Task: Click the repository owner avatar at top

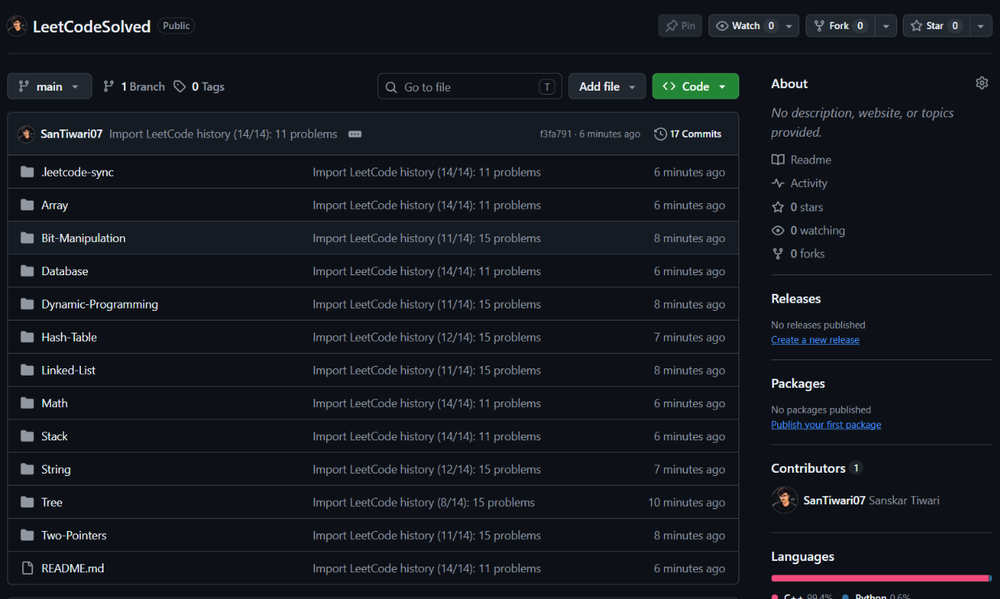Action: pyautogui.click(x=17, y=26)
